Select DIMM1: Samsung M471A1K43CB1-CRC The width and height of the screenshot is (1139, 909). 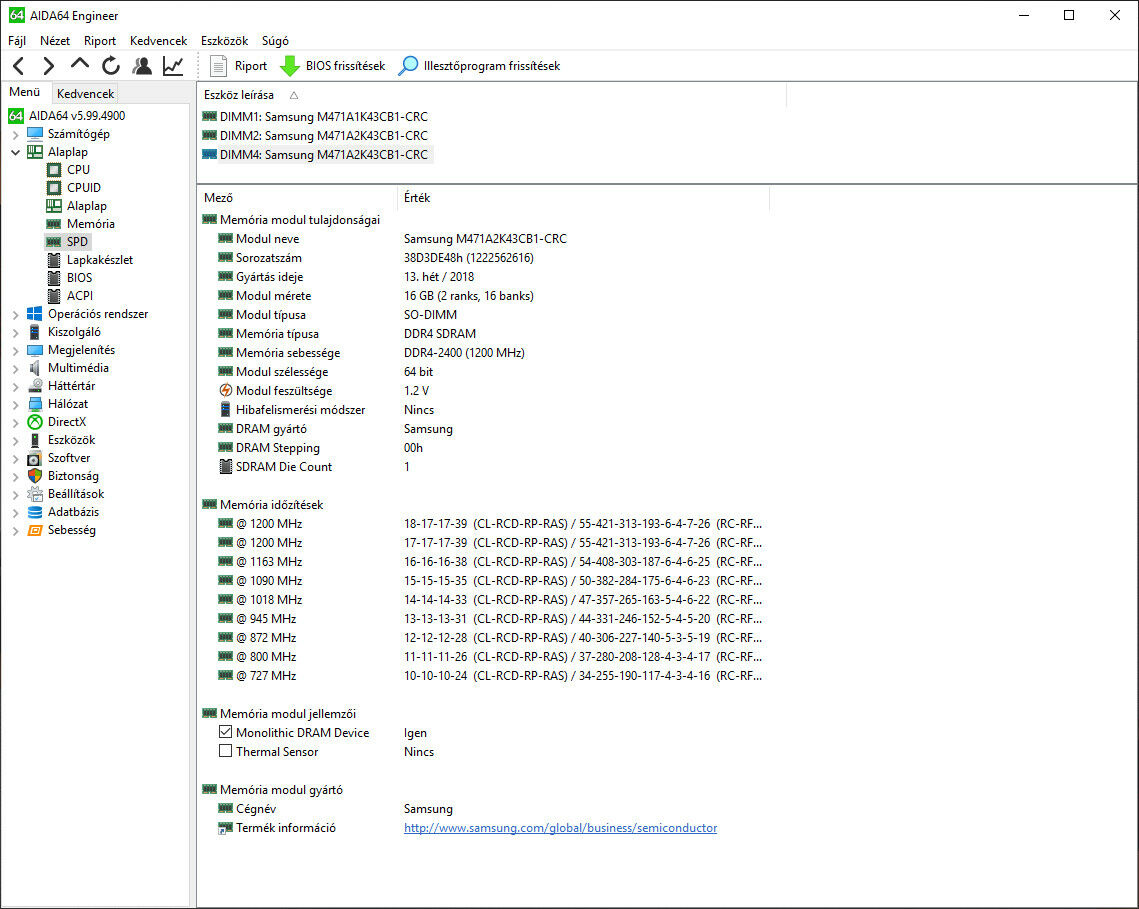click(x=315, y=117)
